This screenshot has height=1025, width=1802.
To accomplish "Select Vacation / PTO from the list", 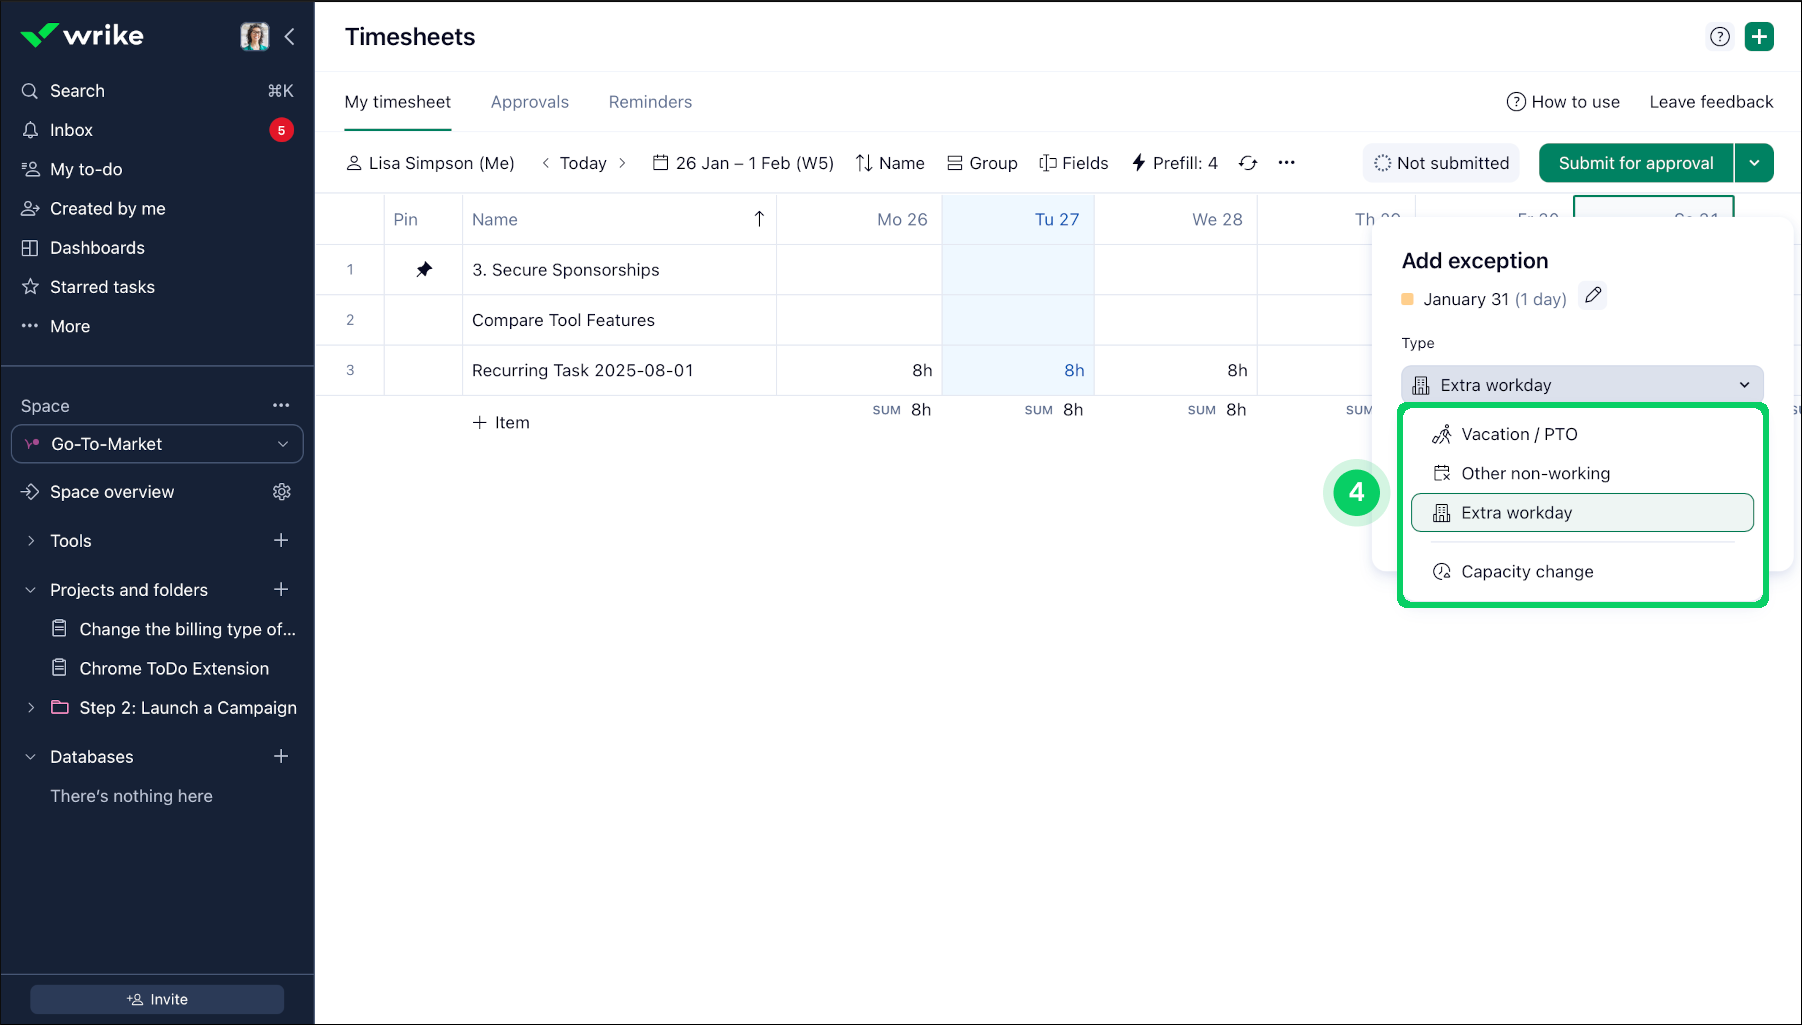I will pos(1518,434).
